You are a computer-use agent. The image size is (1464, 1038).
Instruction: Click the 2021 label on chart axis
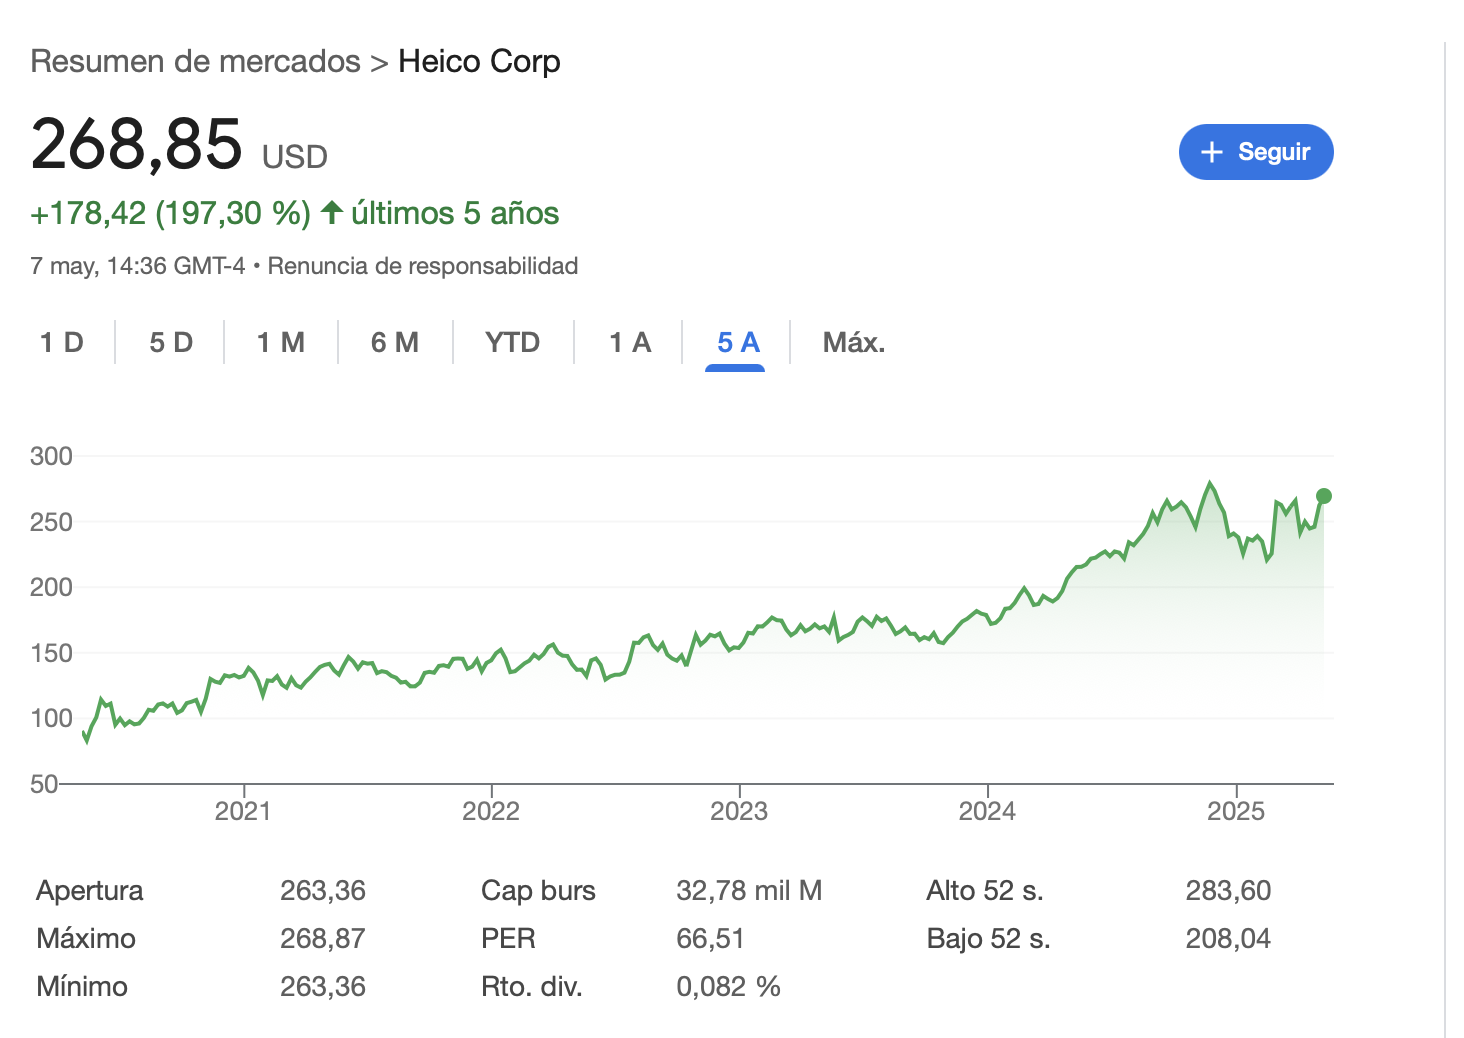coord(243,811)
